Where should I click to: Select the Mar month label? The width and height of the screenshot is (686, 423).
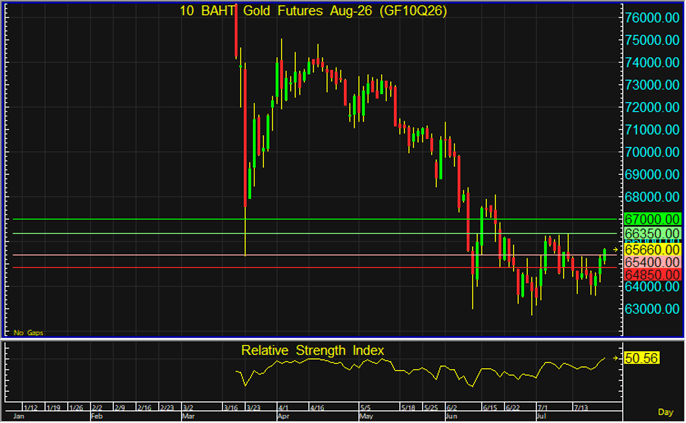click(188, 416)
